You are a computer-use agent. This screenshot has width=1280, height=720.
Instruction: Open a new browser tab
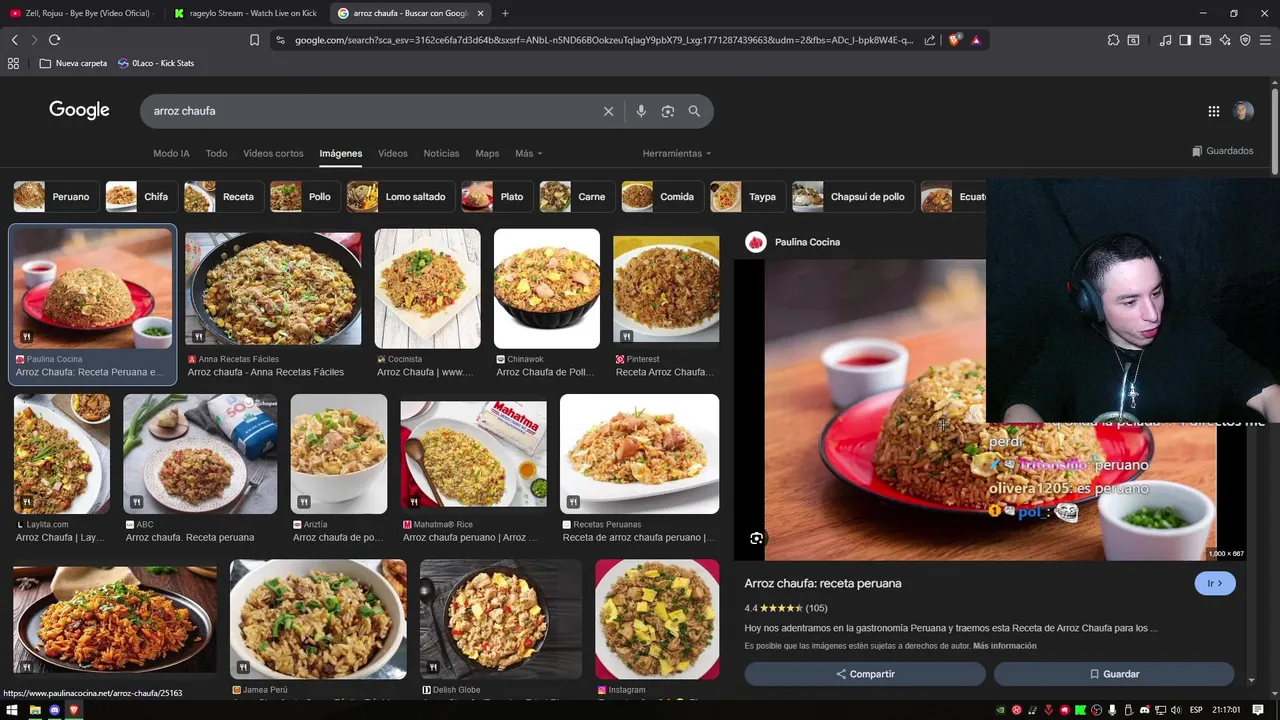pyautogui.click(x=505, y=13)
